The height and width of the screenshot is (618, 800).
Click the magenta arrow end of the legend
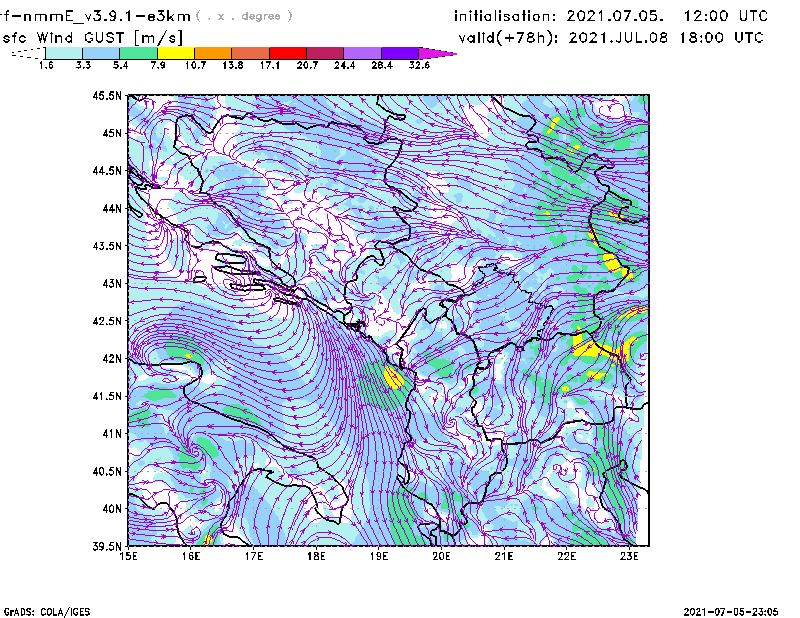[437, 53]
